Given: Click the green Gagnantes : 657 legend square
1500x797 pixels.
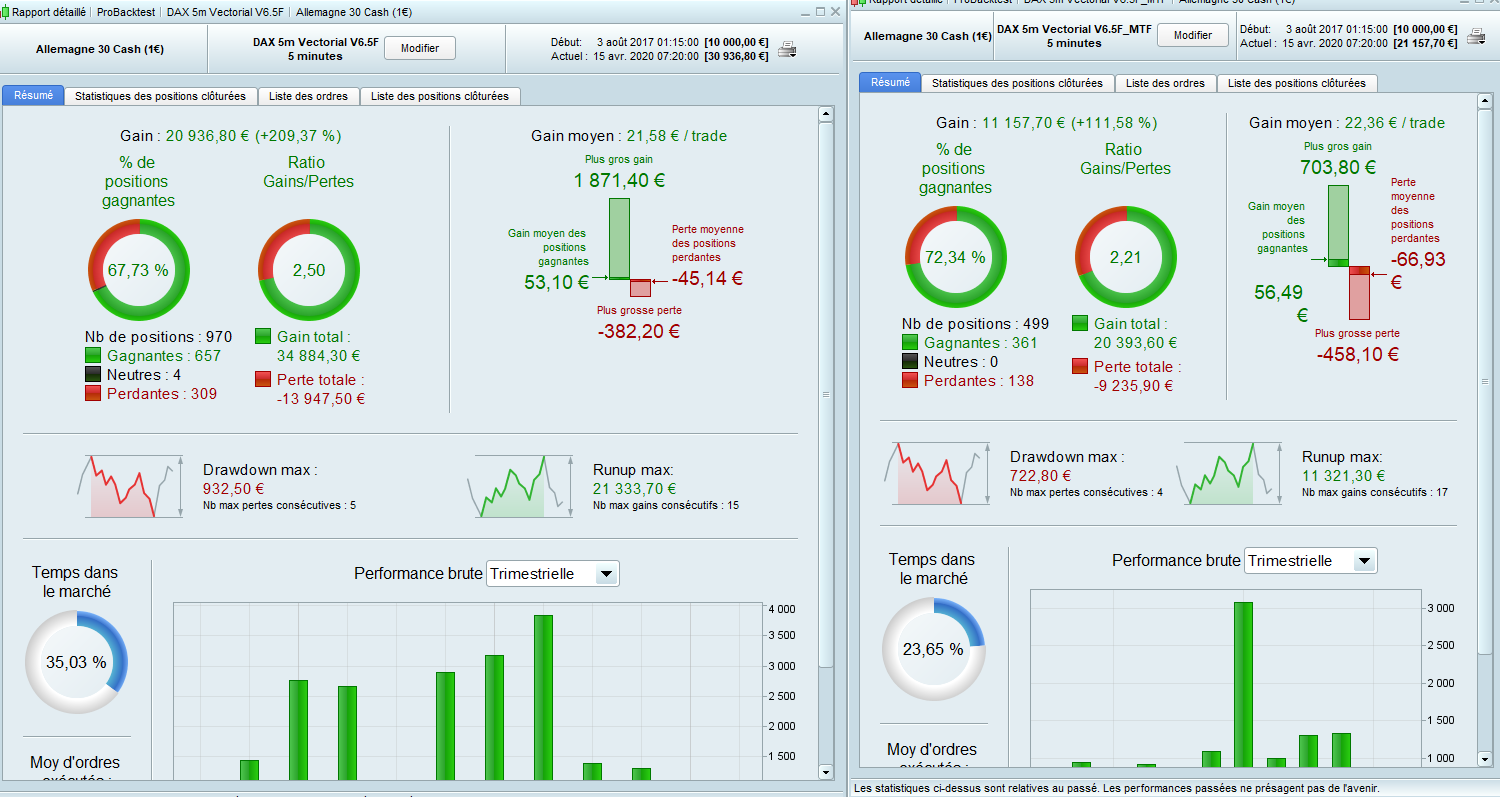Looking at the screenshot, I should click(x=94, y=355).
